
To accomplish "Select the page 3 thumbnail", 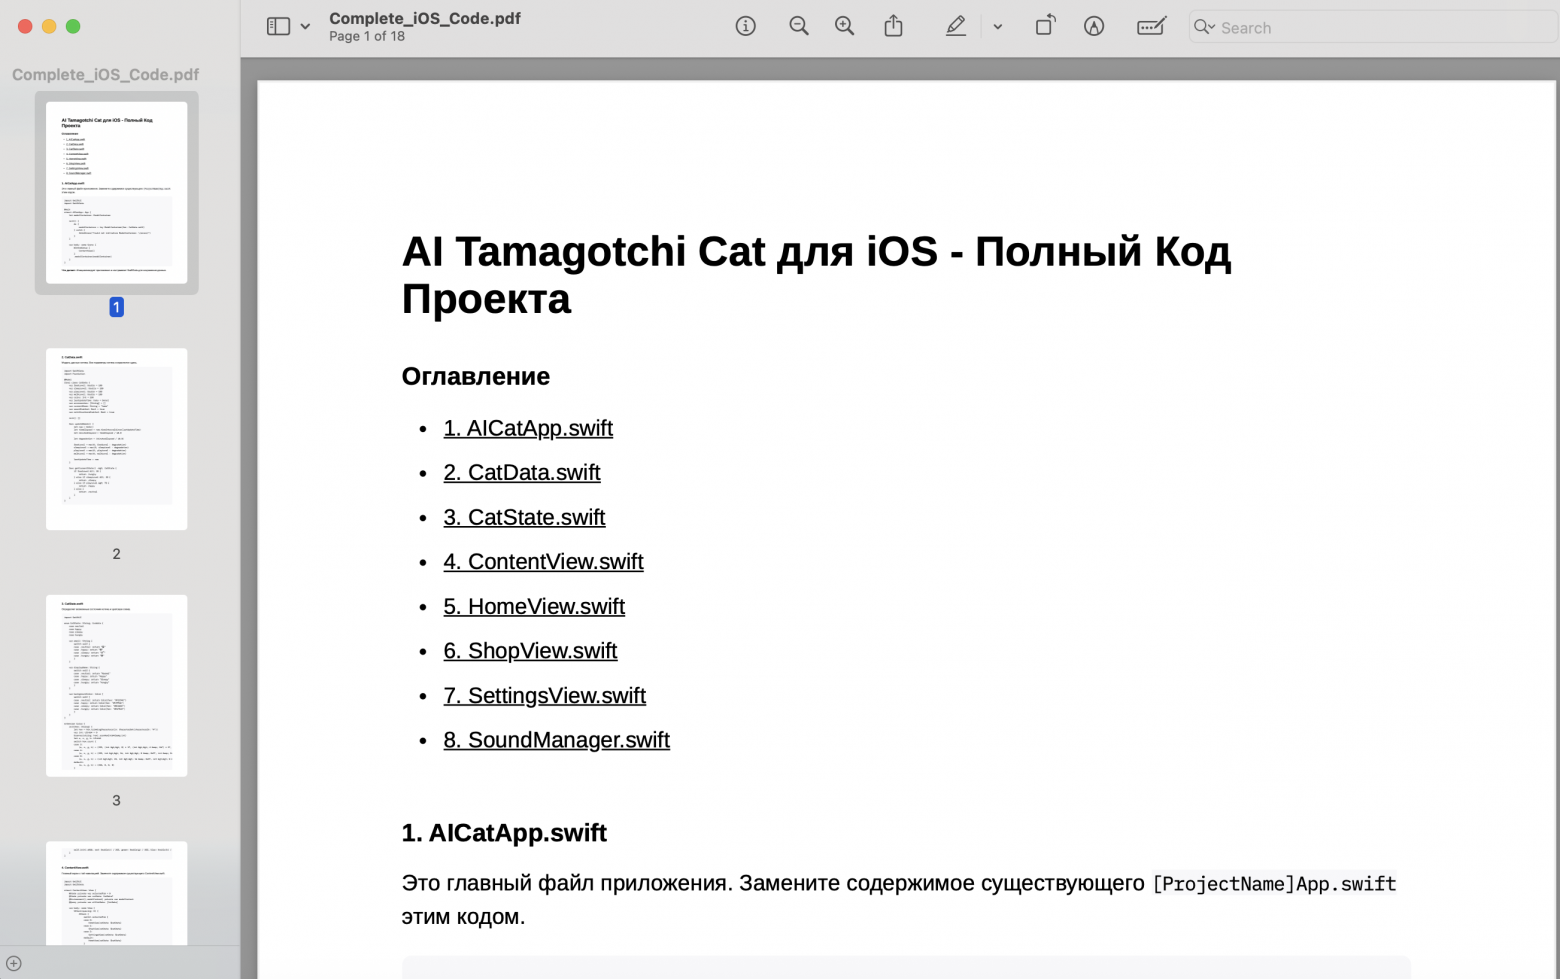I will point(116,686).
